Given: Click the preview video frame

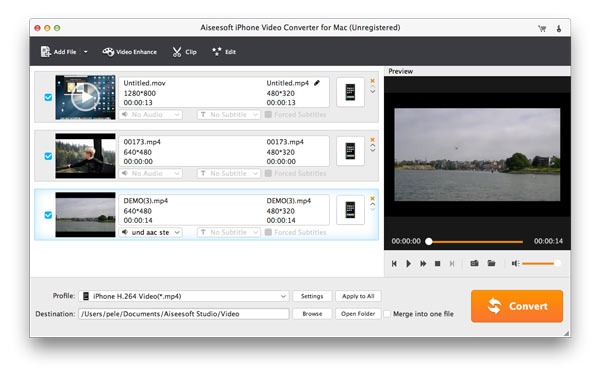Looking at the screenshot, I should click(x=477, y=155).
